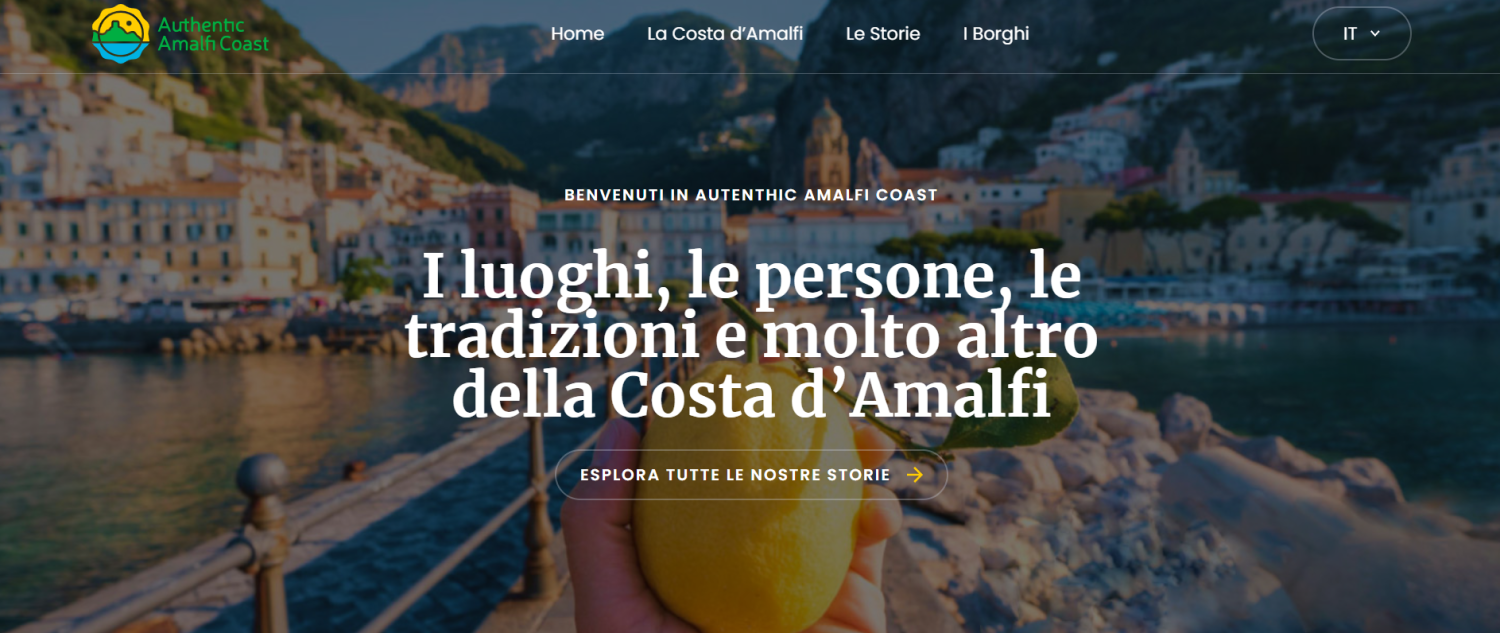Screen dimensions: 1500x633
Task: Click the rounded outline of language selector
Action: click(x=1361, y=33)
